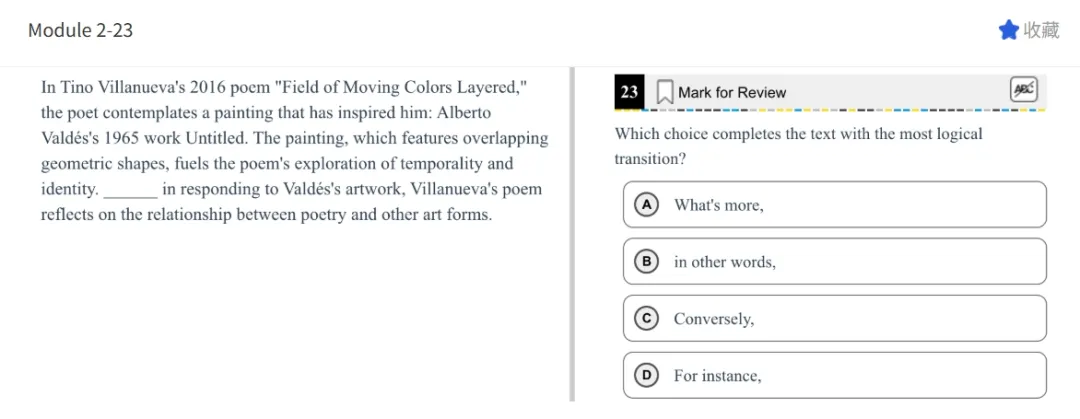The width and height of the screenshot is (1080, 419).
Task: Choose the answer "in other words,"
Action: pyautogui.click(x=724, y=262)
